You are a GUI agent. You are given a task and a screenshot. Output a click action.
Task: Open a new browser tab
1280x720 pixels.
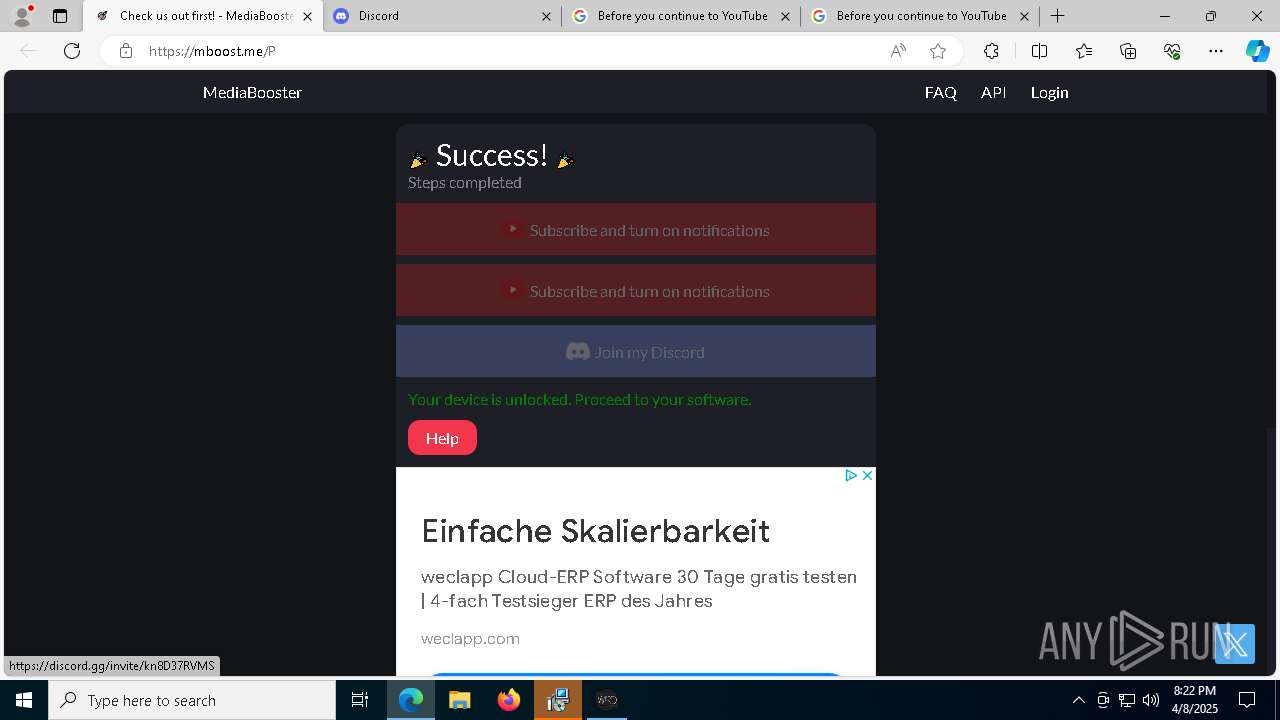point(1057,16)
